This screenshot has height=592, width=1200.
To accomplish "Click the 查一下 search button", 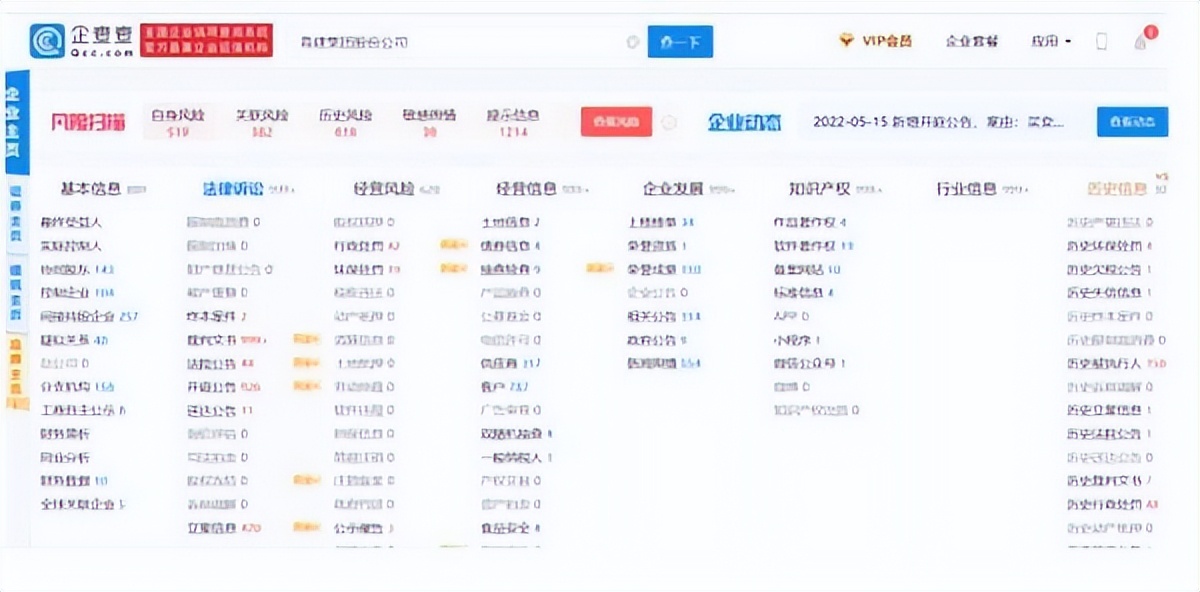I will 680,42.
